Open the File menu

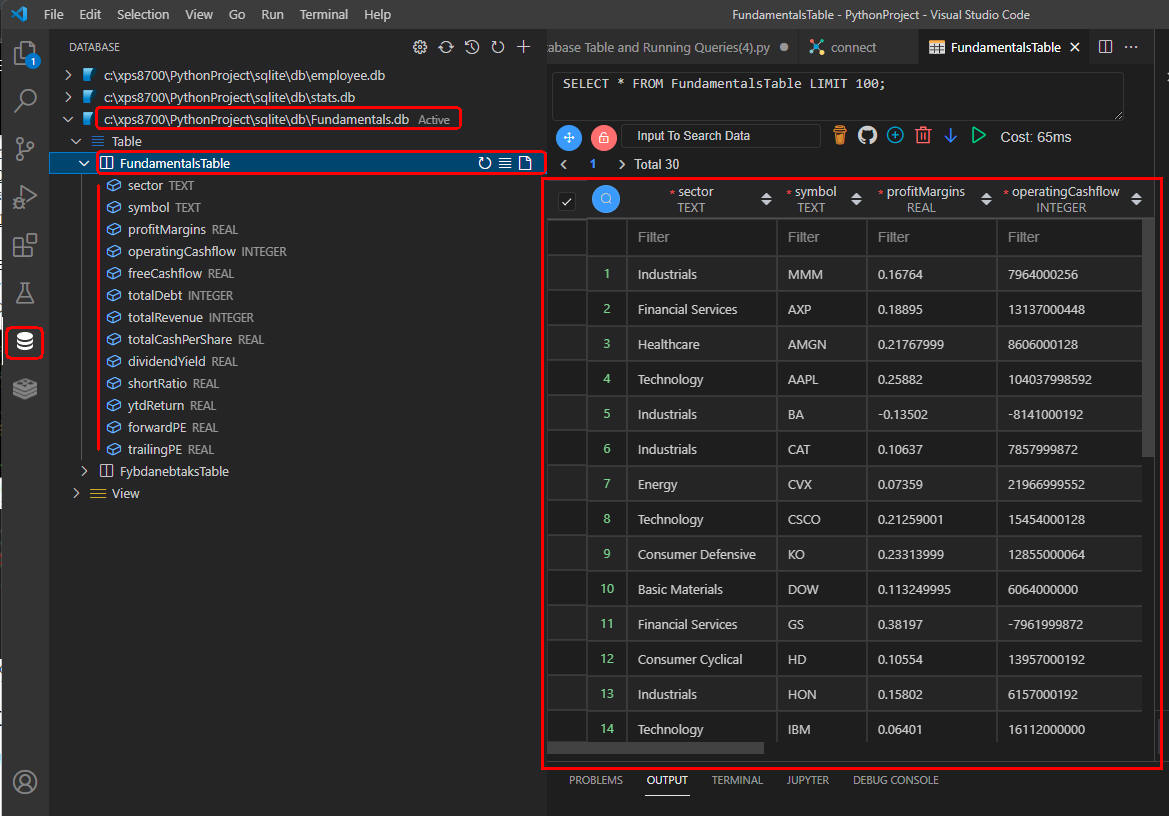point(54,14)
